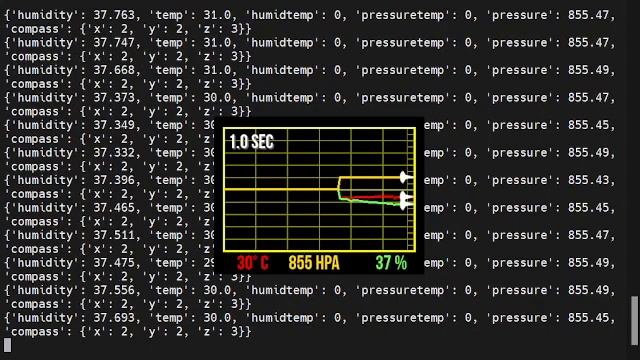Image resolution: width=640 pixels, height=360 pixels.
Task: Click temp 30.0 in the 37.693 row
Action: (217, 318)
